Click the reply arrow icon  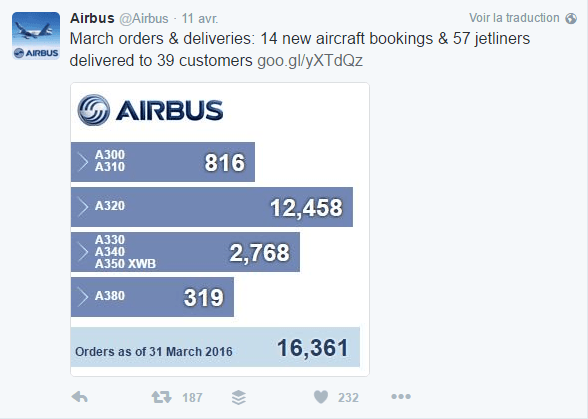pyautogui.click(x=80, y=397)
